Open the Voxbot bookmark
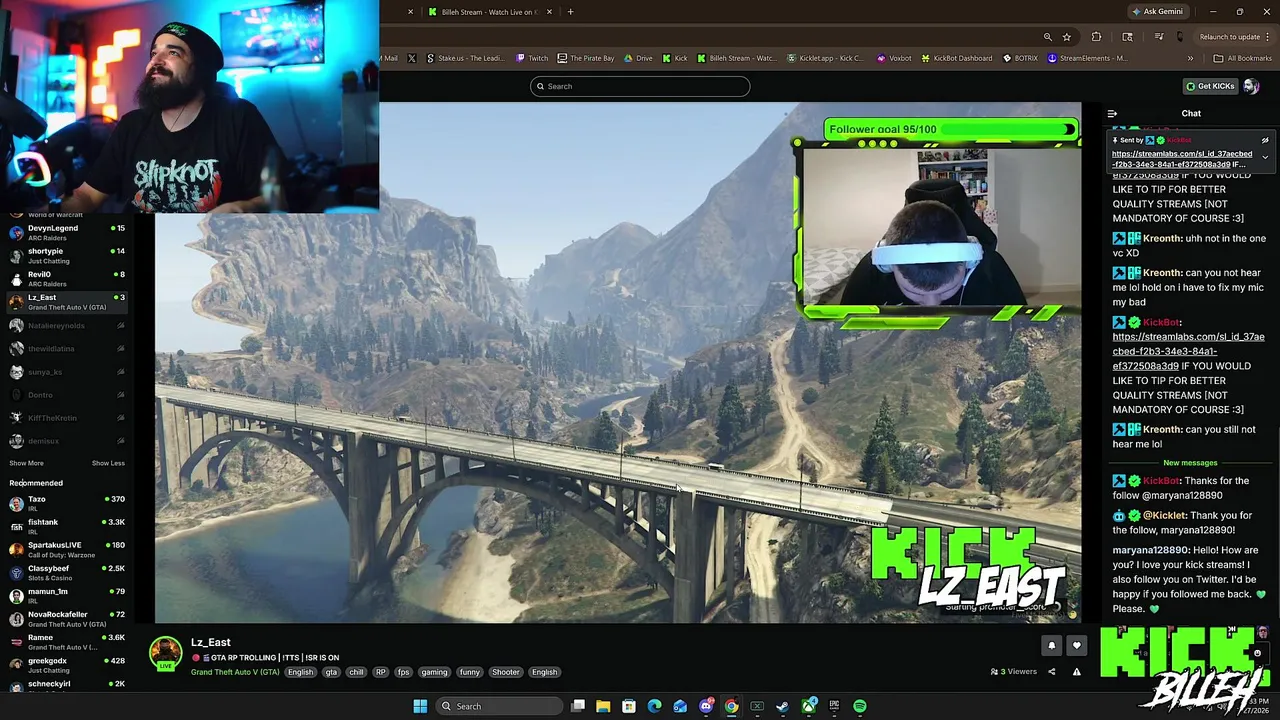This screenshot has height=720, width=1280. coord(894,58)
